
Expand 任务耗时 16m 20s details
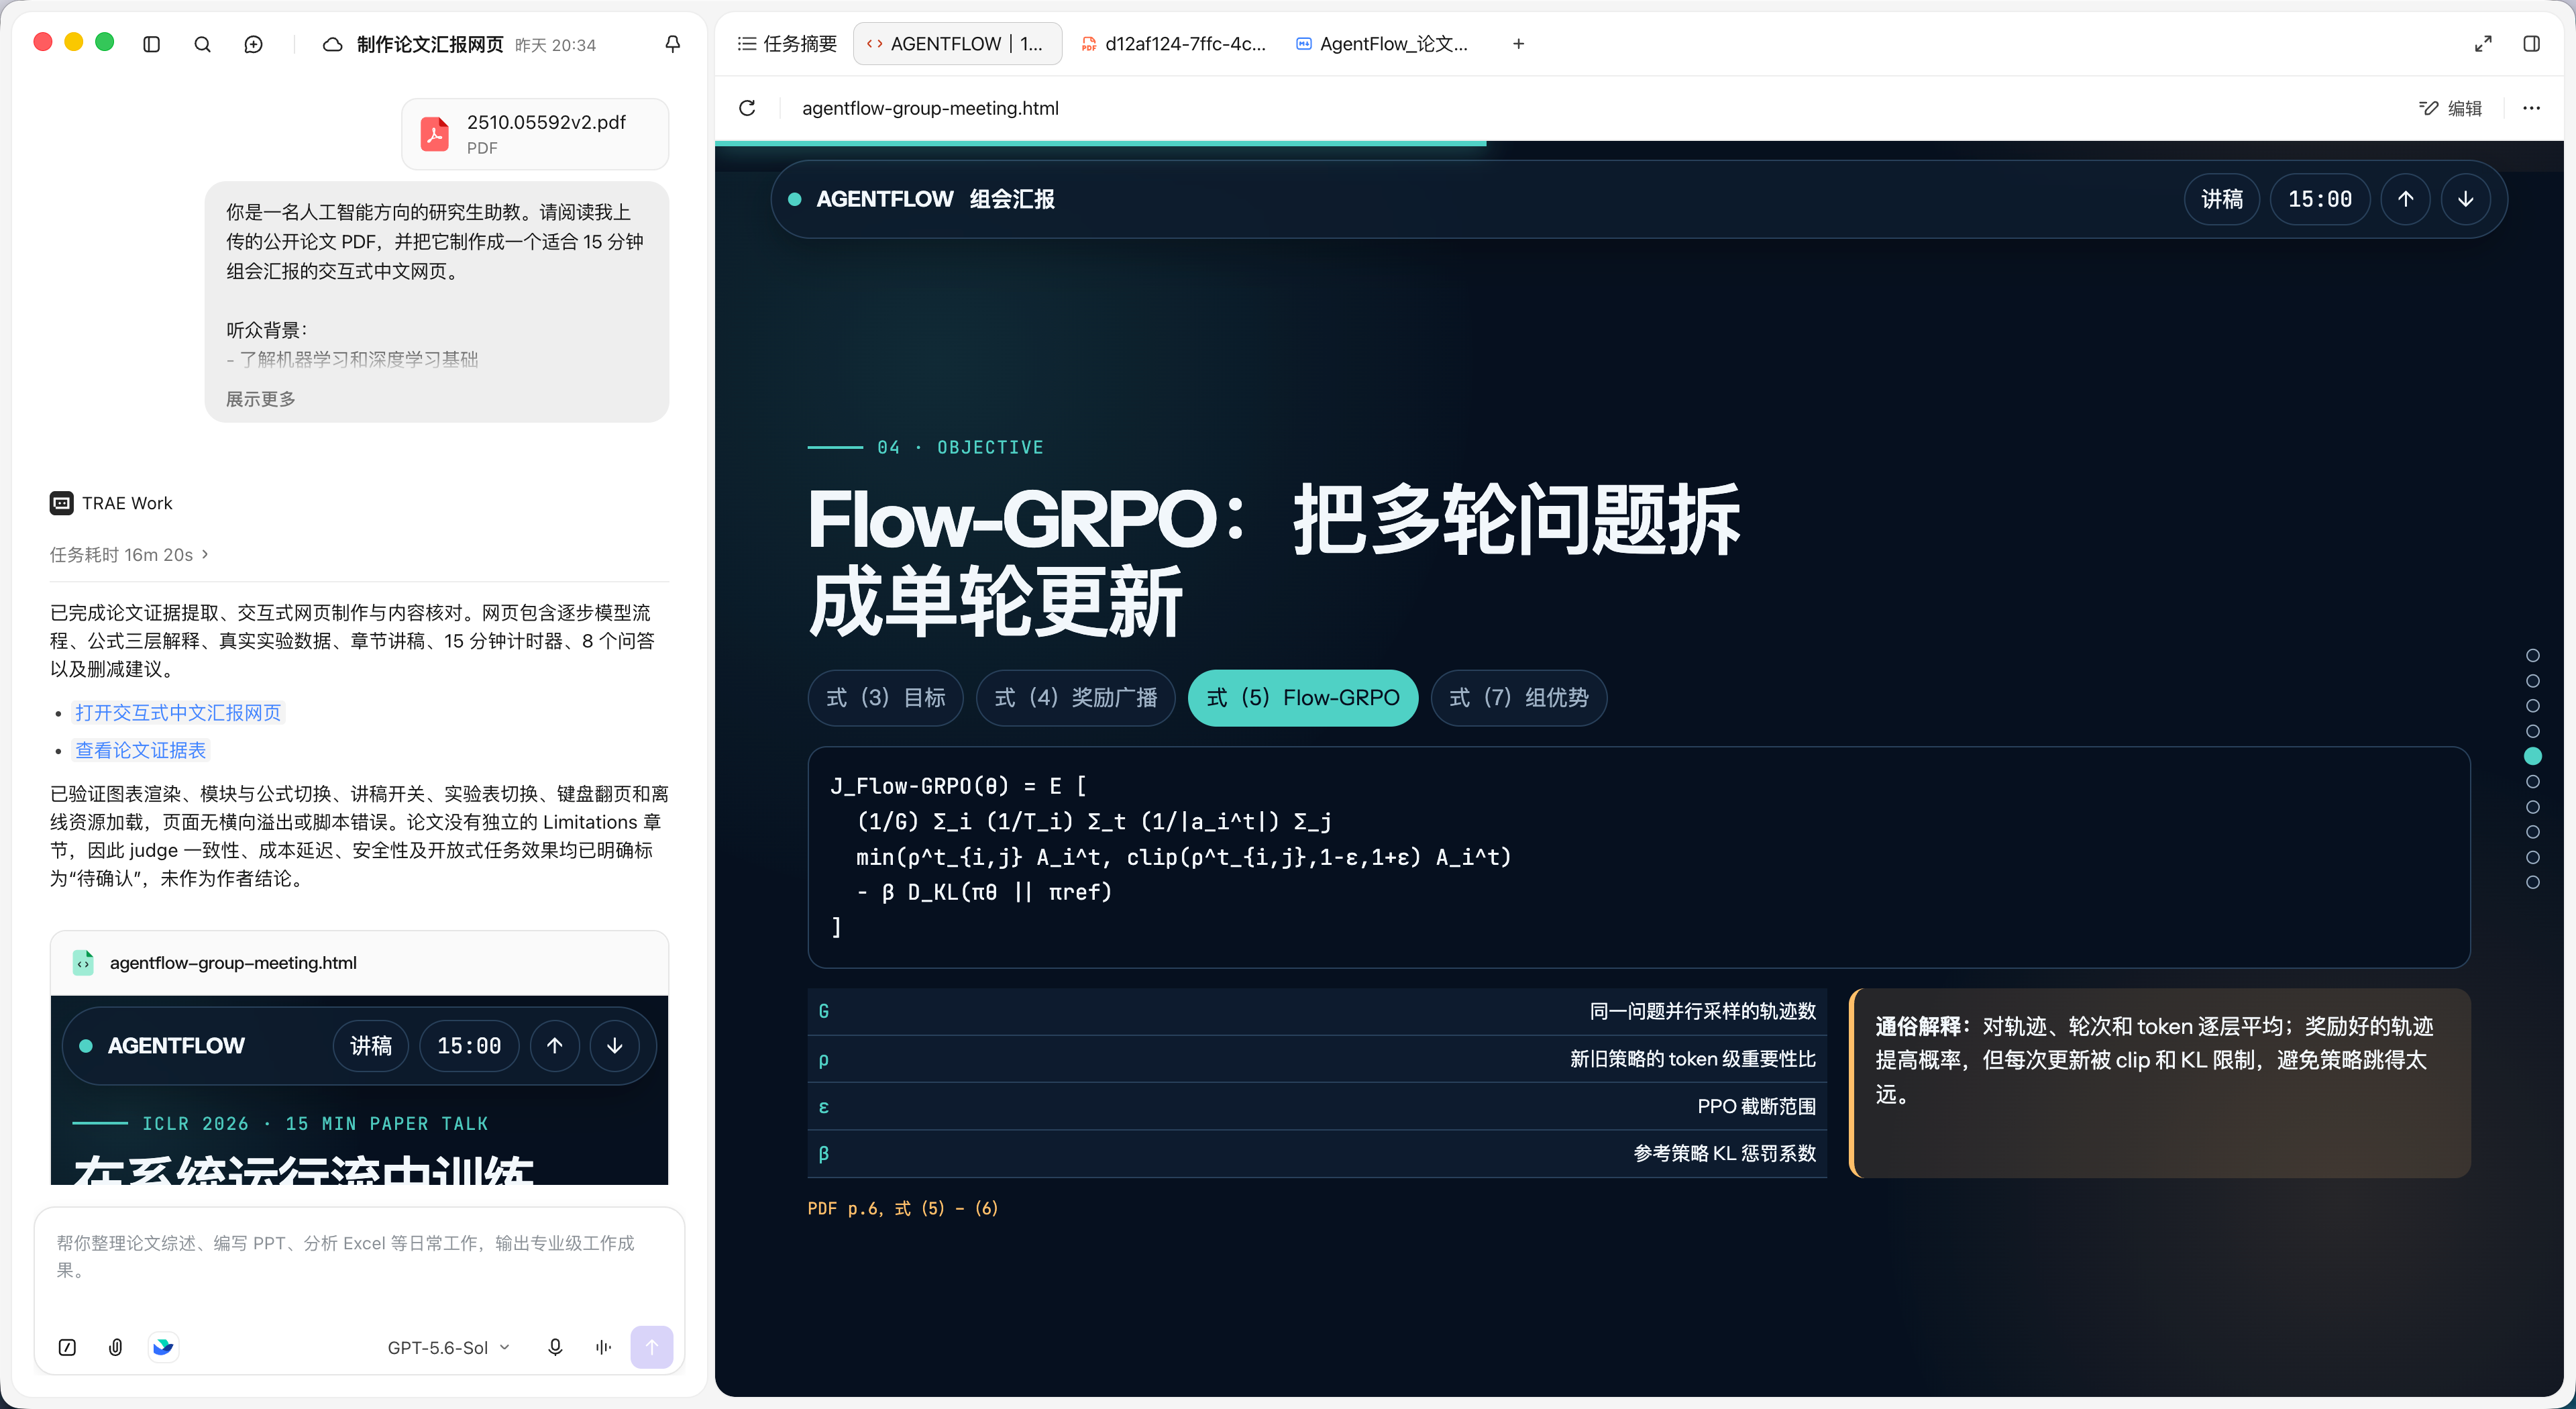coord(129,554)
